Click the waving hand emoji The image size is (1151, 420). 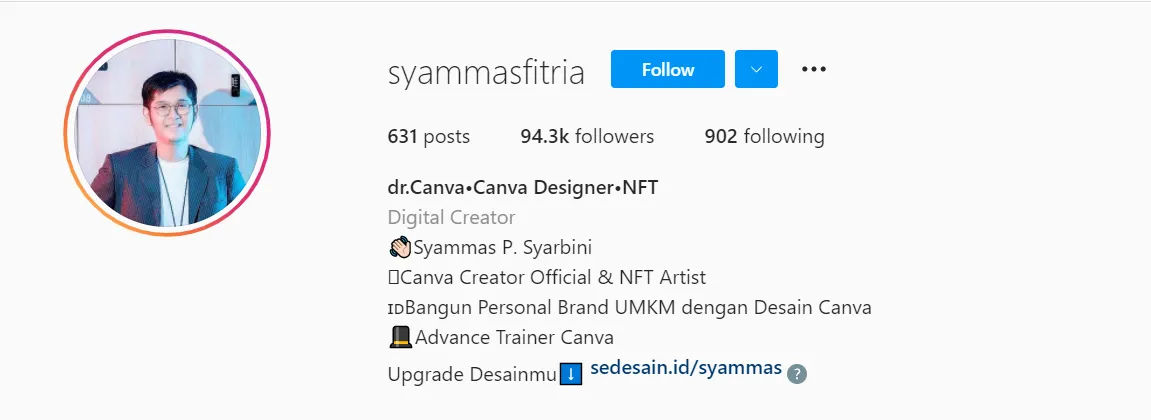pyautogui.click(x=400, y=247)
